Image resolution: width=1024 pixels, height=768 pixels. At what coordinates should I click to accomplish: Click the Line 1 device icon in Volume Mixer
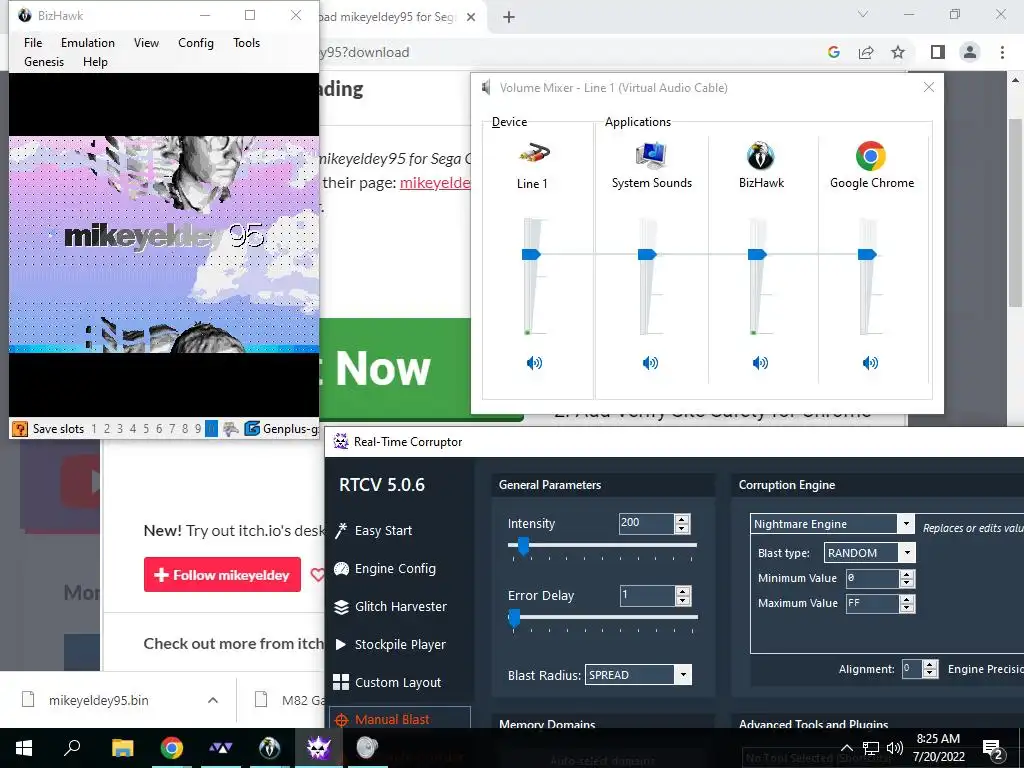click(x=534, y=154)
